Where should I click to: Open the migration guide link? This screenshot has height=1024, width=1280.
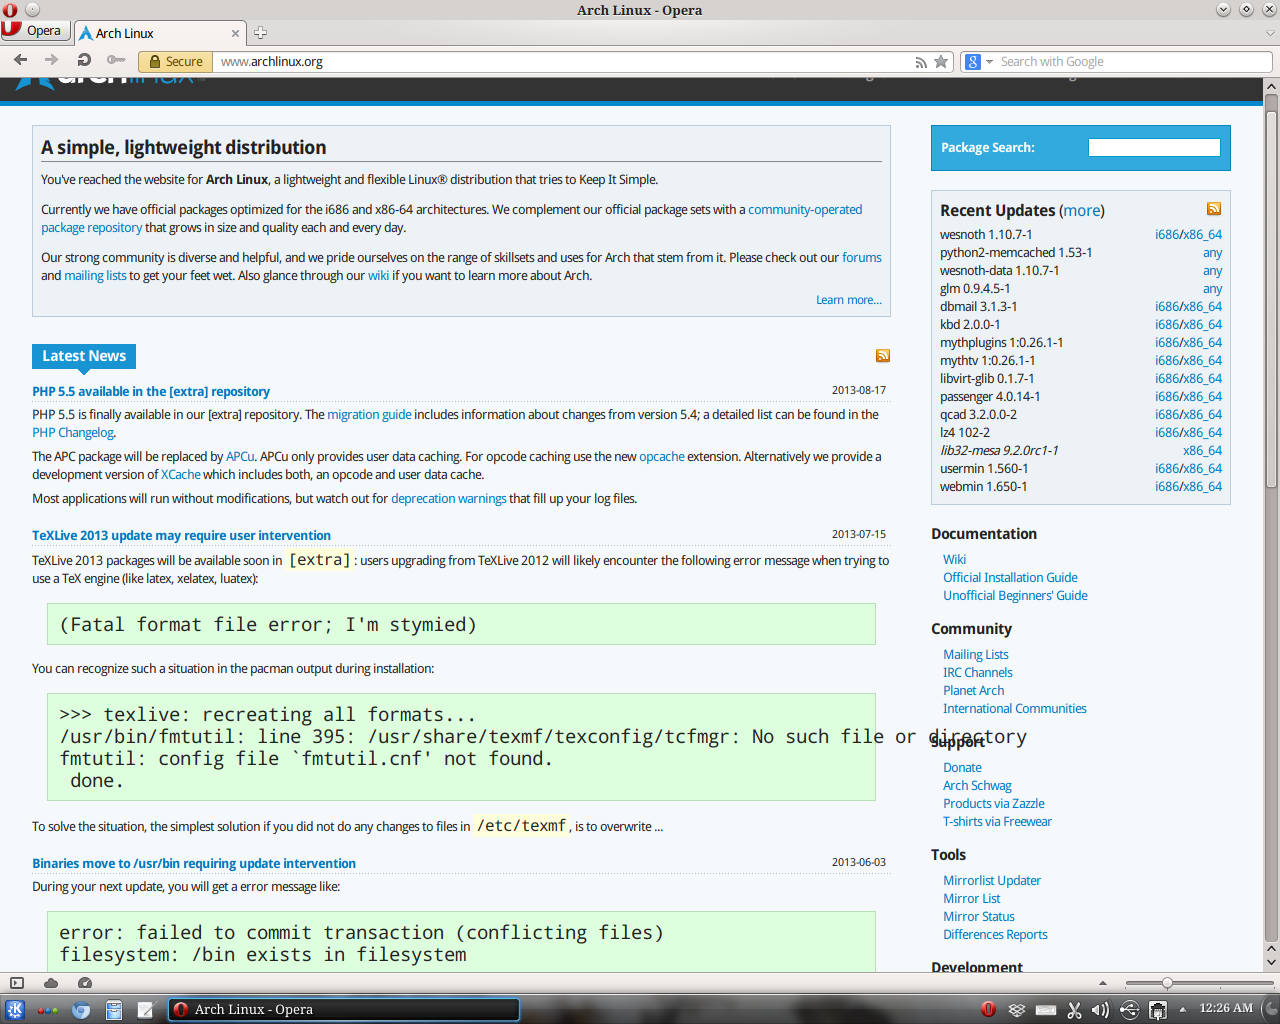[369, 414]
